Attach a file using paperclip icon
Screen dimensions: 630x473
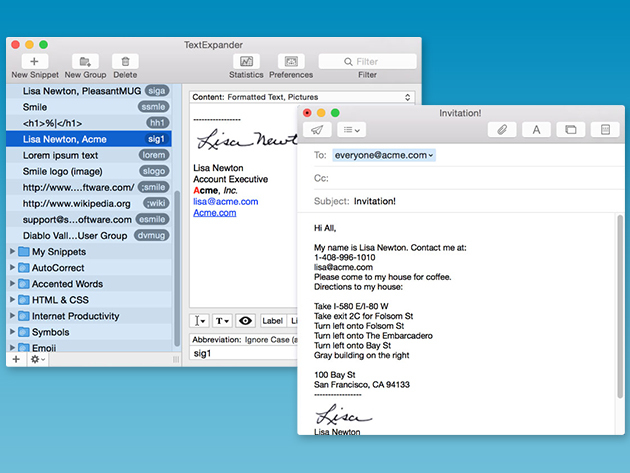[501, 130]
